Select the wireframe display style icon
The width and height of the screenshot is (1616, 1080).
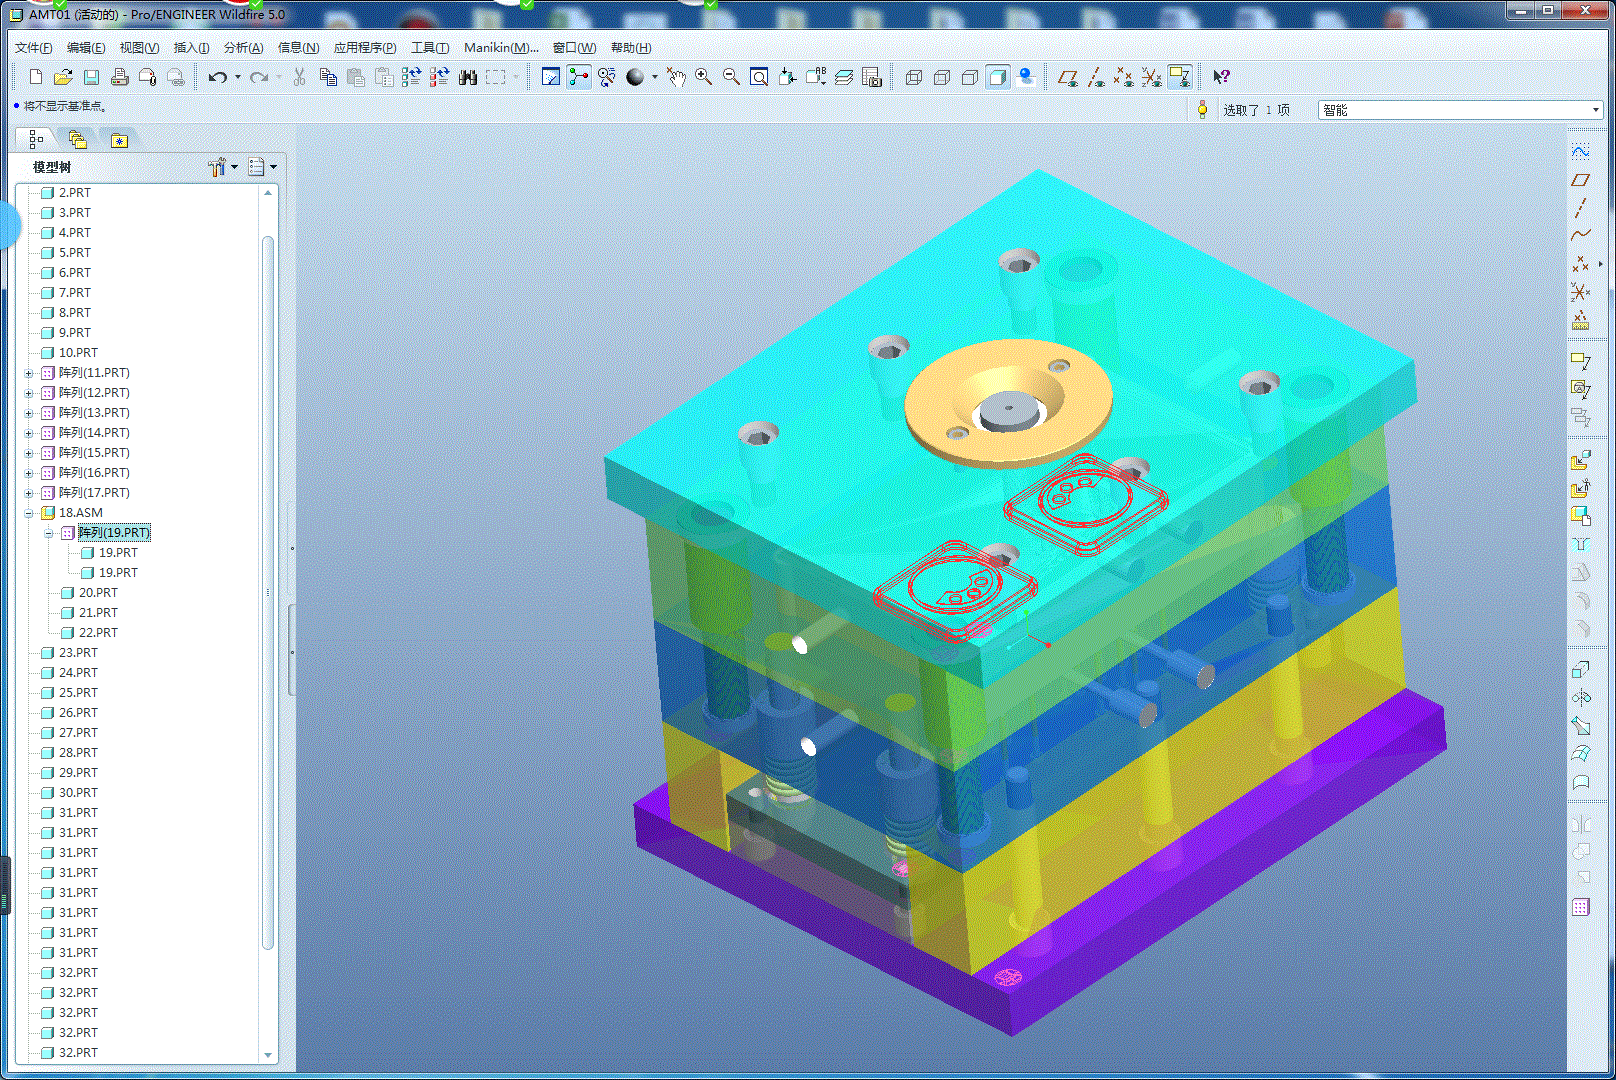[x=913, y=77]
